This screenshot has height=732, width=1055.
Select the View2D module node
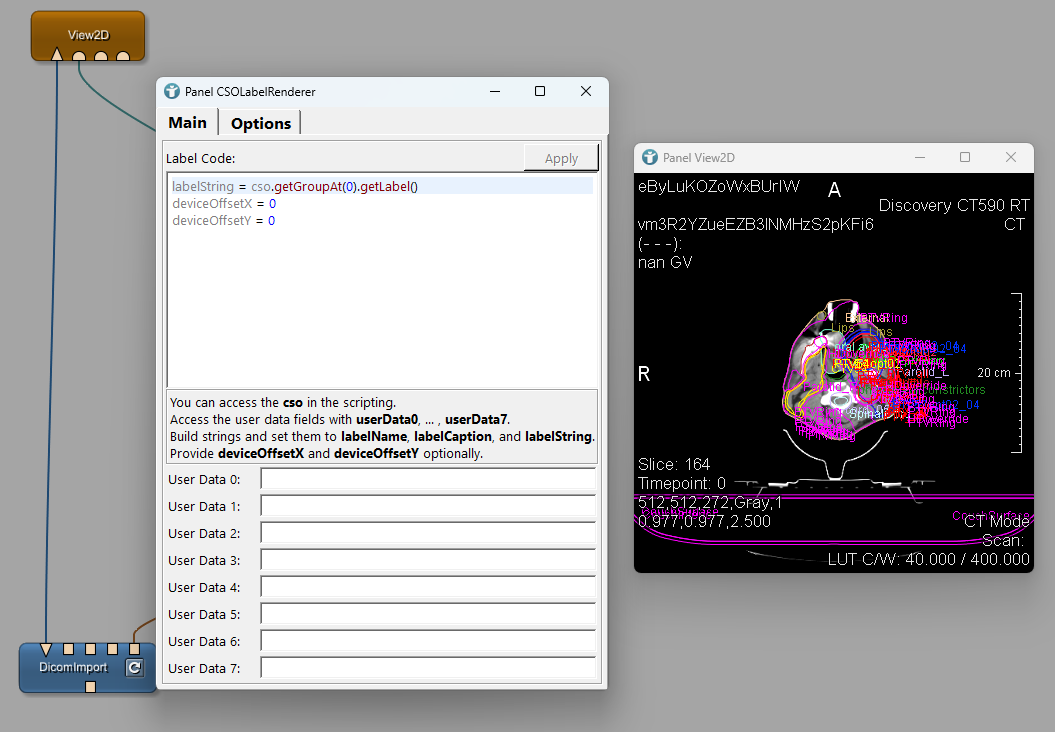[88, 34]
